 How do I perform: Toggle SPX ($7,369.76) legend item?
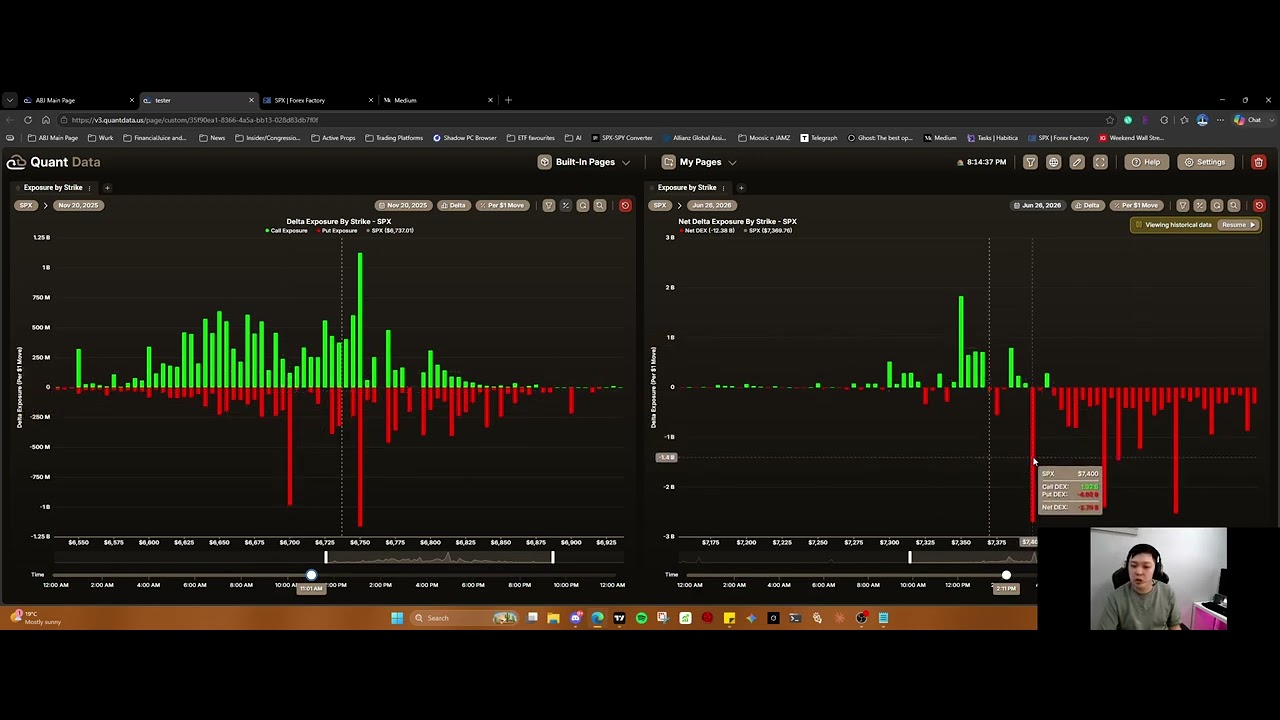coord(767,230)
